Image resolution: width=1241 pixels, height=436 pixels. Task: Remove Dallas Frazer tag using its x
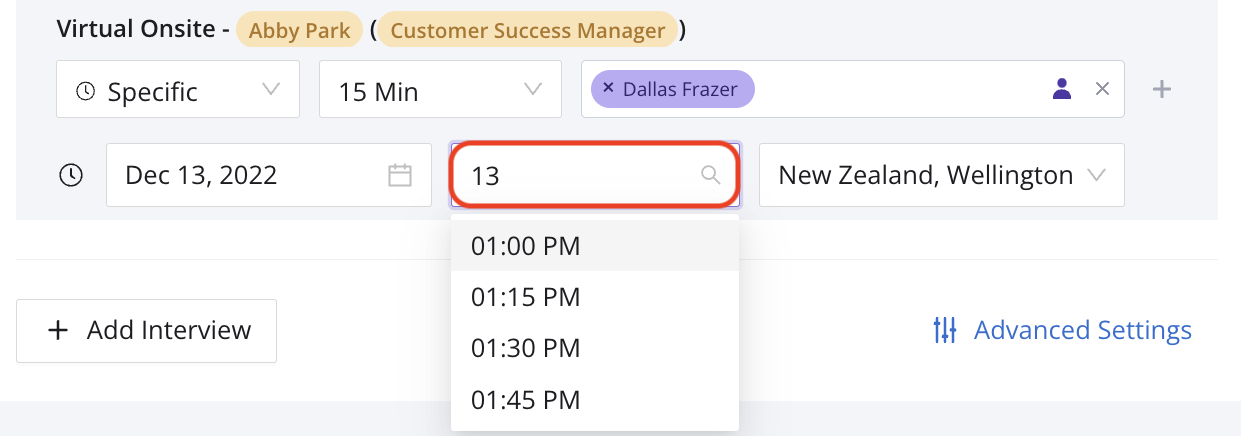click(608, 88)
